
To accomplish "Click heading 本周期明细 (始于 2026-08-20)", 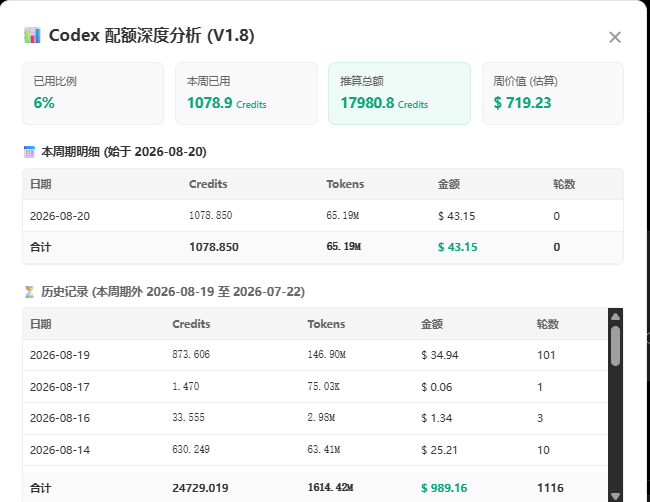I will click(x=124, y=152).
